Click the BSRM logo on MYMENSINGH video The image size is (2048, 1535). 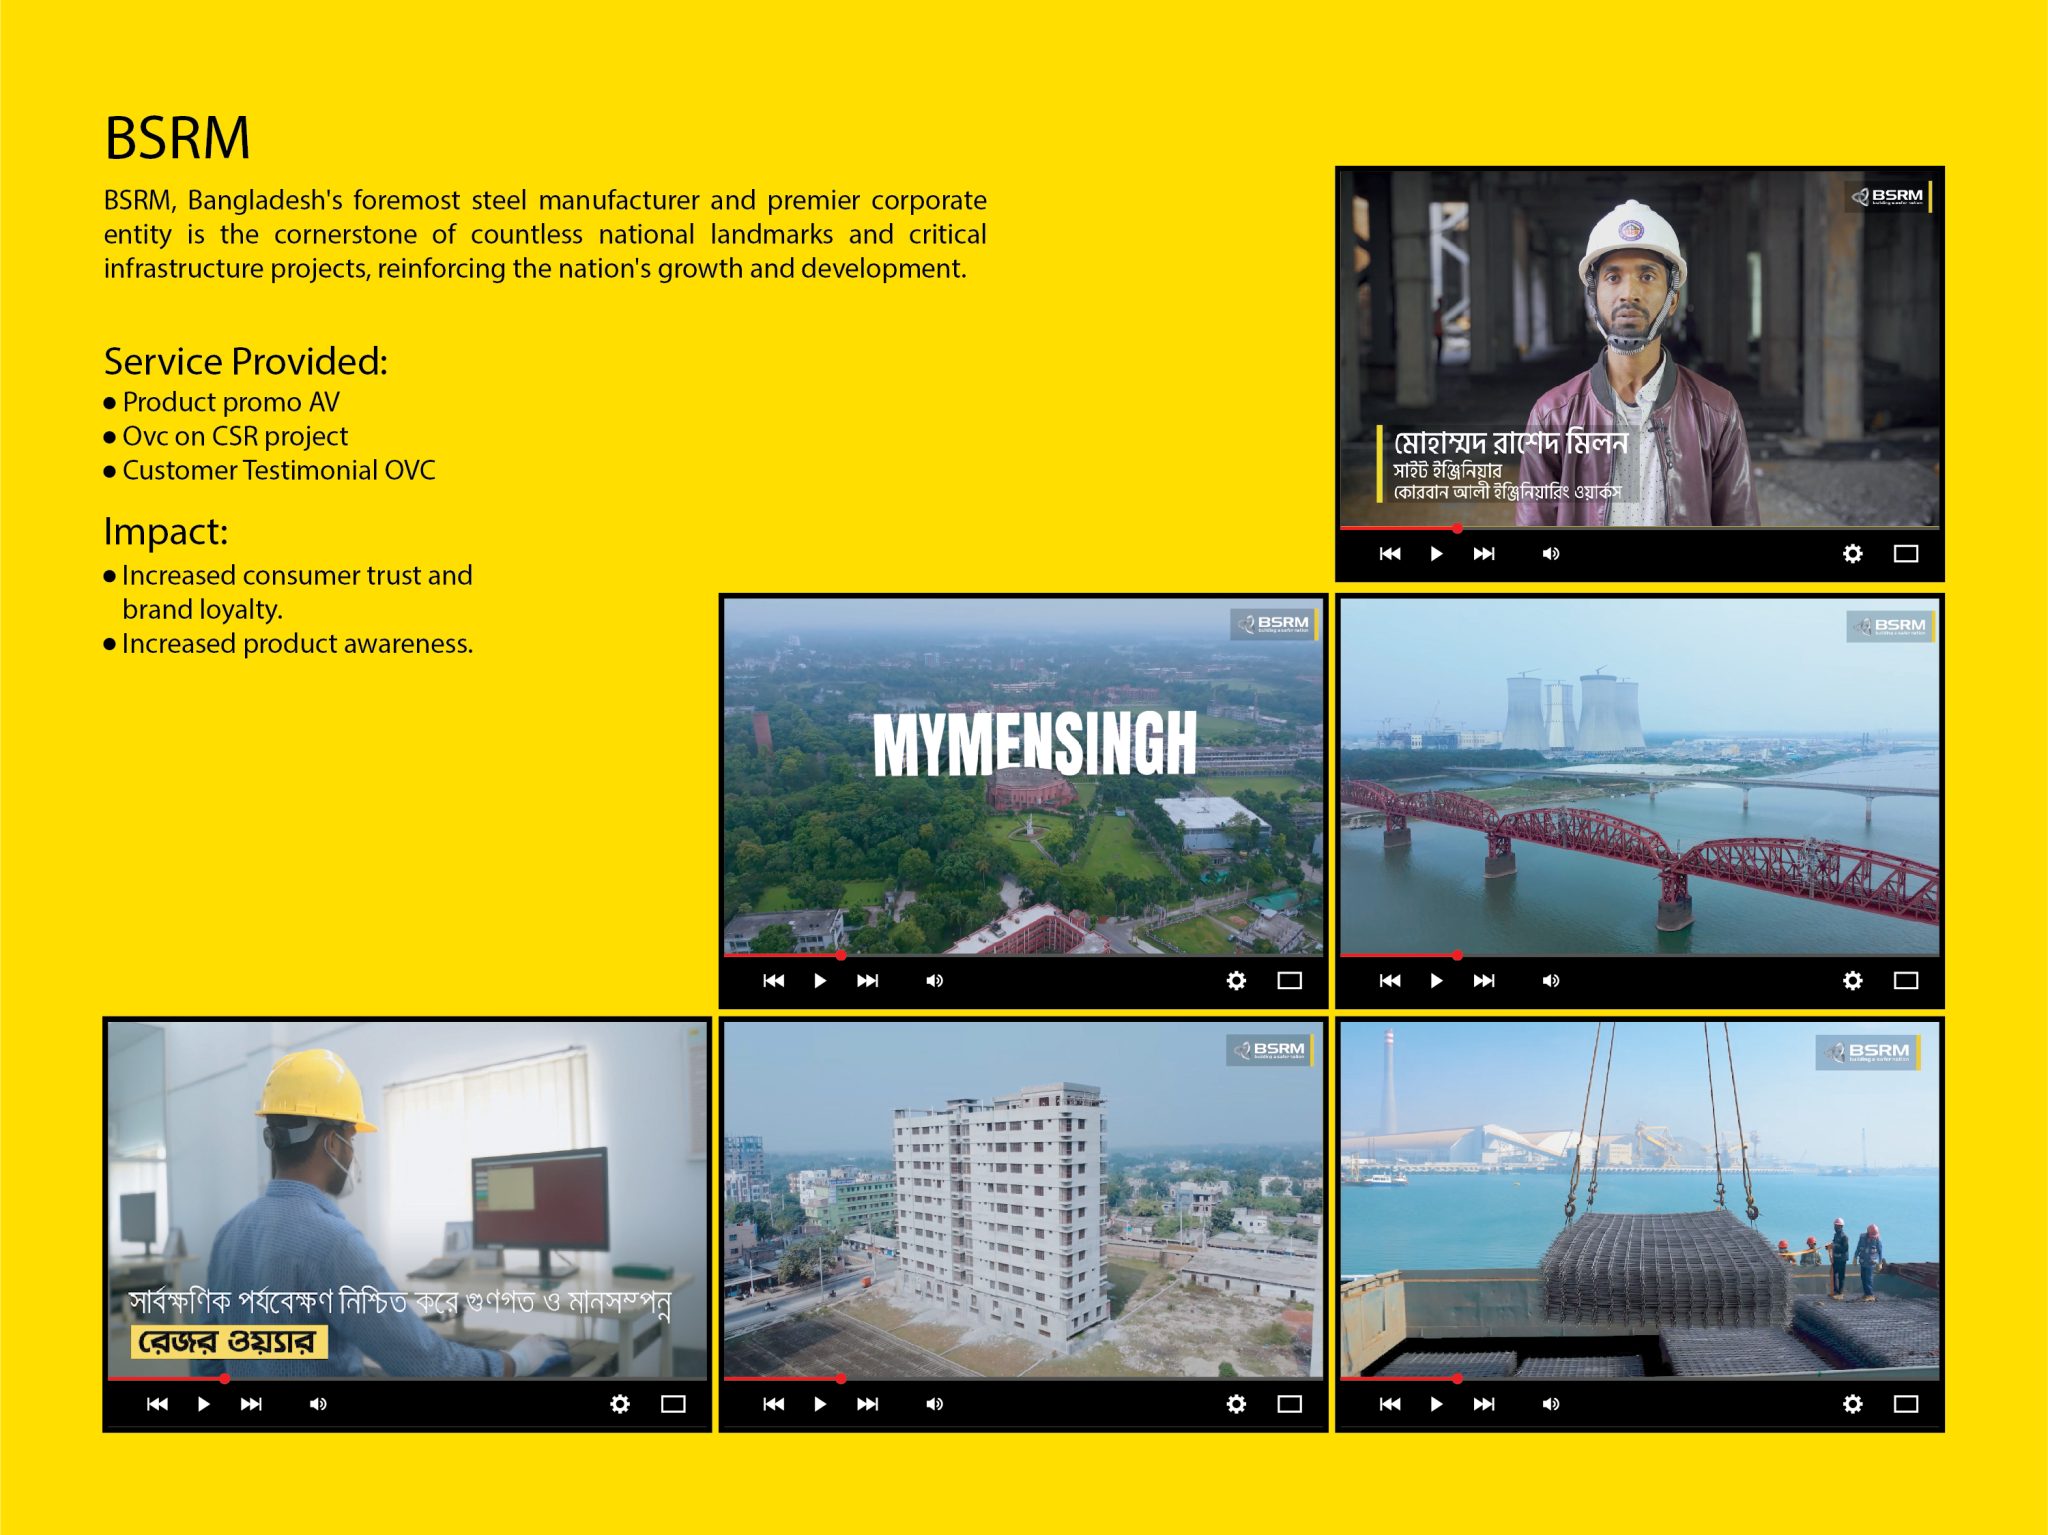tap(1274, 624)
